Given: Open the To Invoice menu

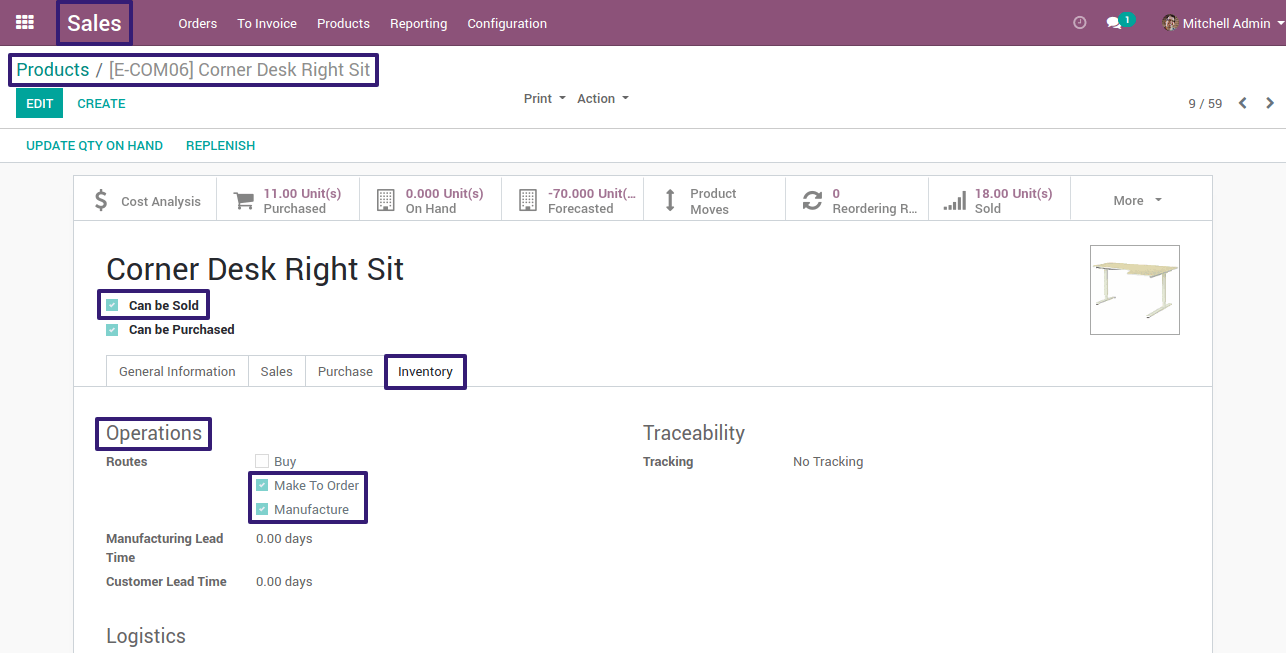Looking at the screenshot, I should tap(267, 23).
